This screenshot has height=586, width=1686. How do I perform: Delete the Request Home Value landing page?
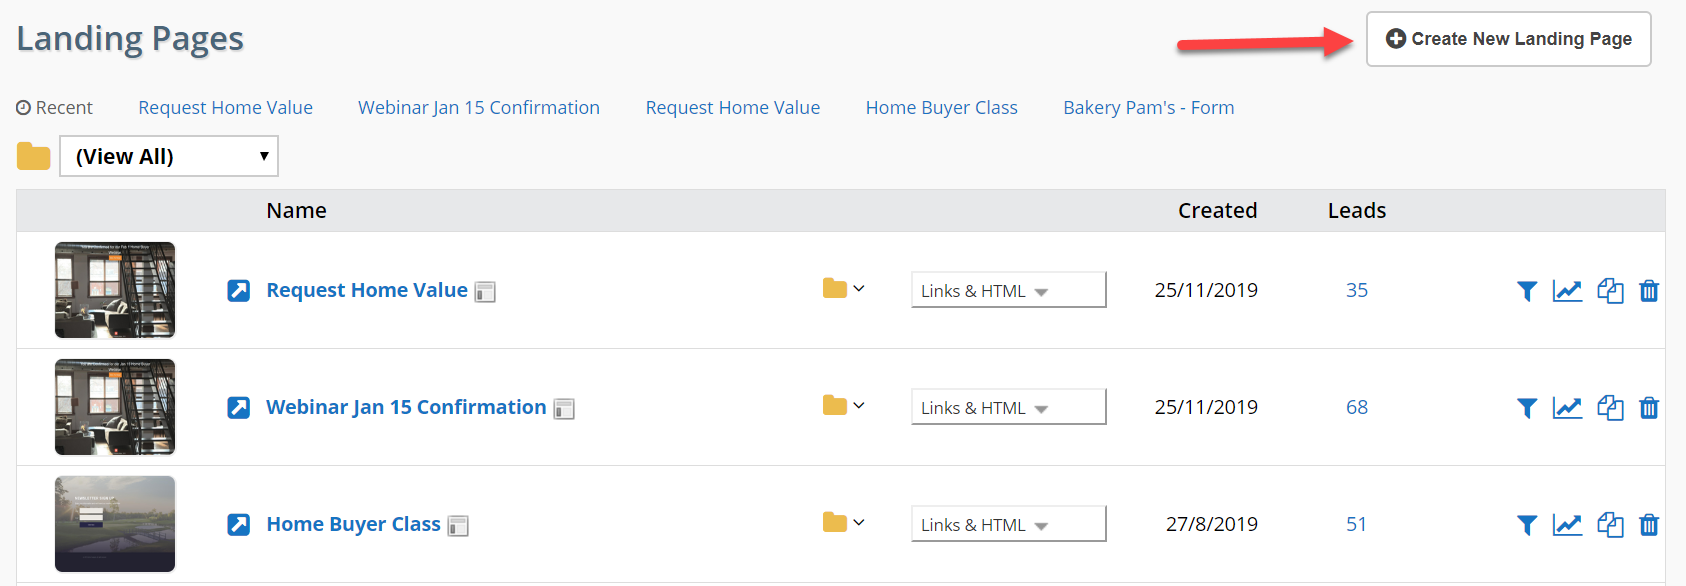pos(1649,290)
